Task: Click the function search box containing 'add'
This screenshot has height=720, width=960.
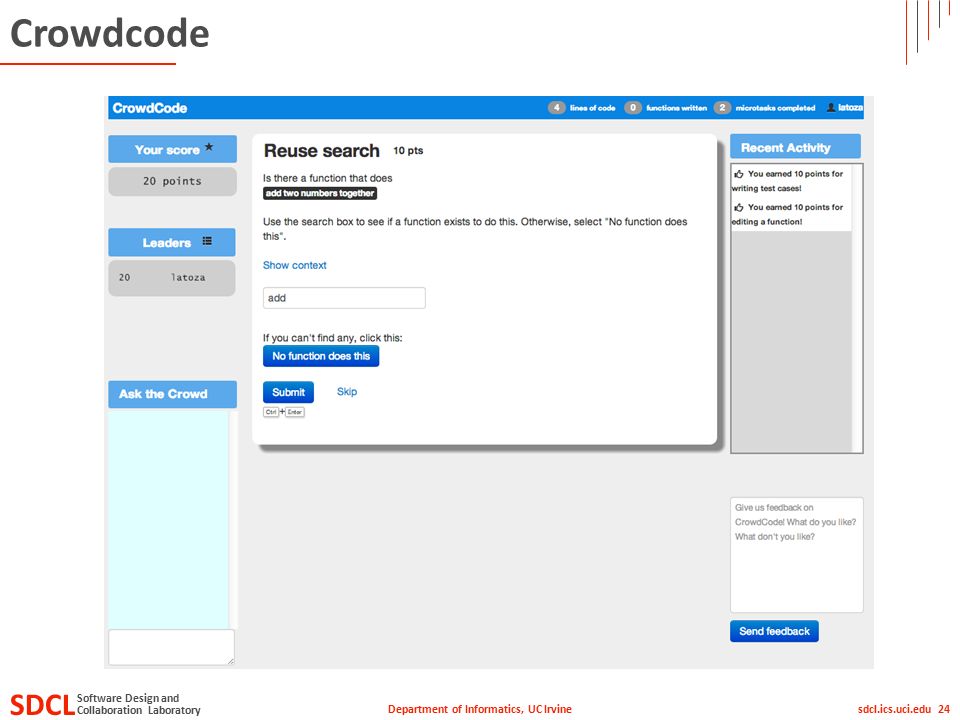Action: [344, 298]
